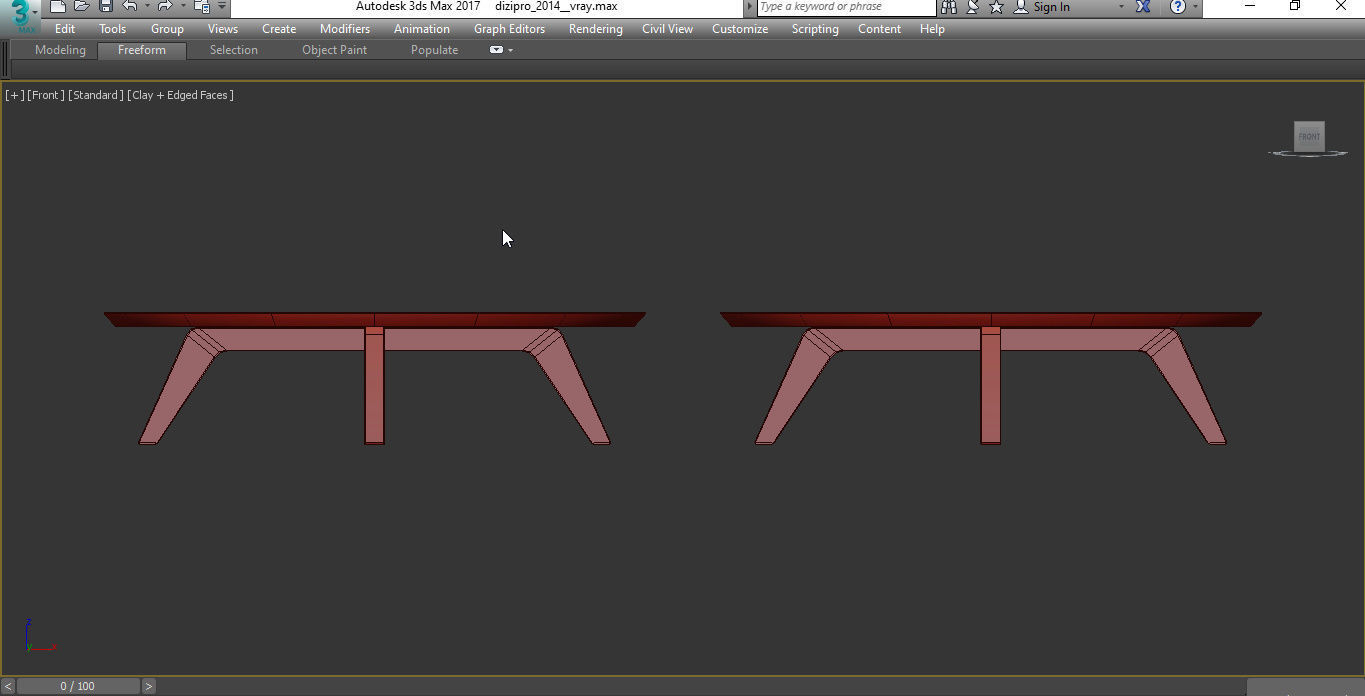The width and height of the screenshot is (1365, 696).
Task: Click the [Standard] viewport quality label
Action: pyautogui.click(x=96, y=95)
